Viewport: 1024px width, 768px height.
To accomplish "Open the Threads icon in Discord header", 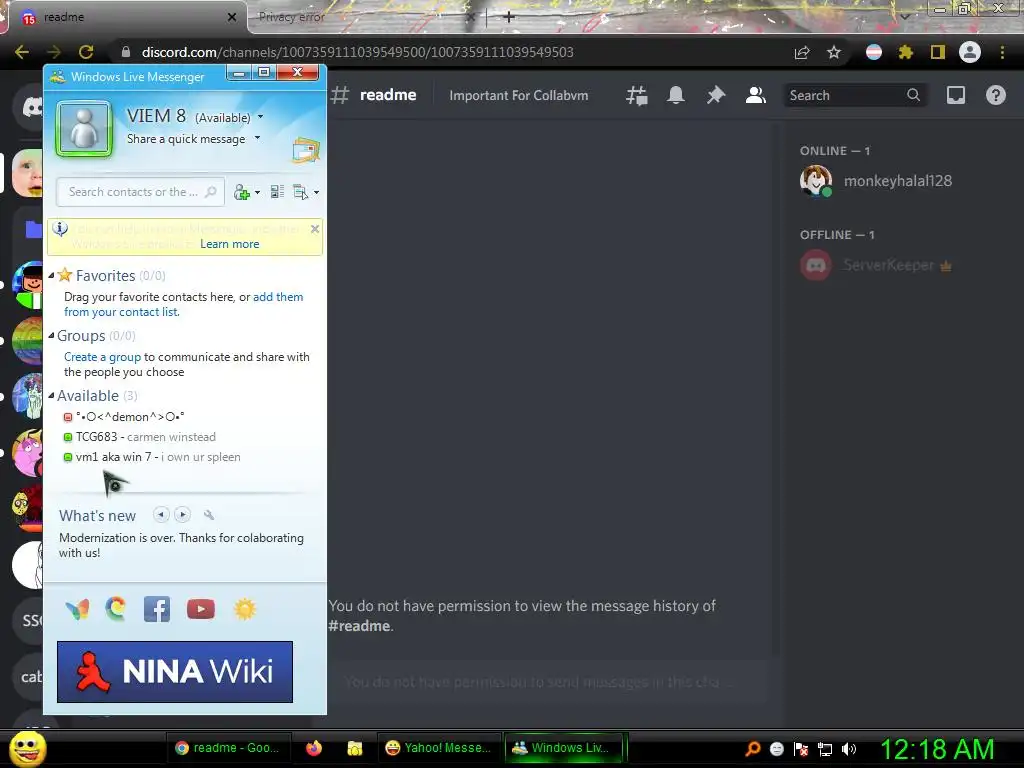I will pyautogui.click(x=637, y=95).
